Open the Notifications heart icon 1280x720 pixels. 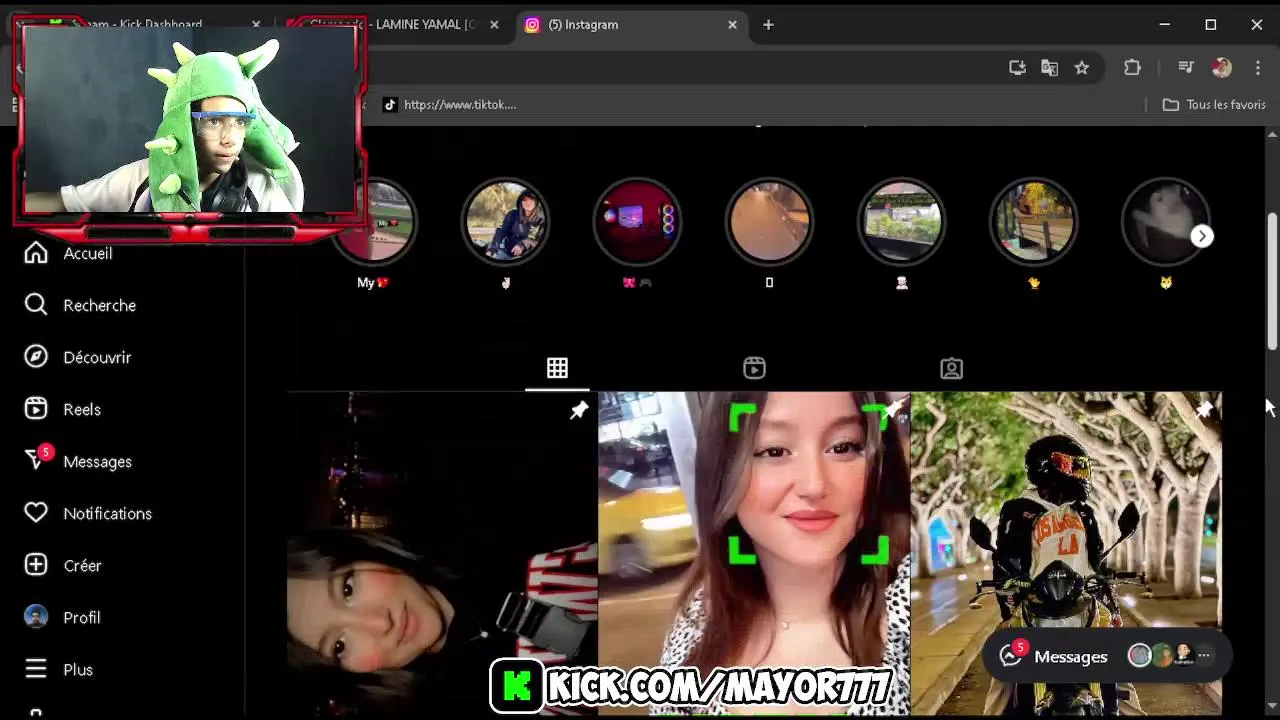point(36,513)
